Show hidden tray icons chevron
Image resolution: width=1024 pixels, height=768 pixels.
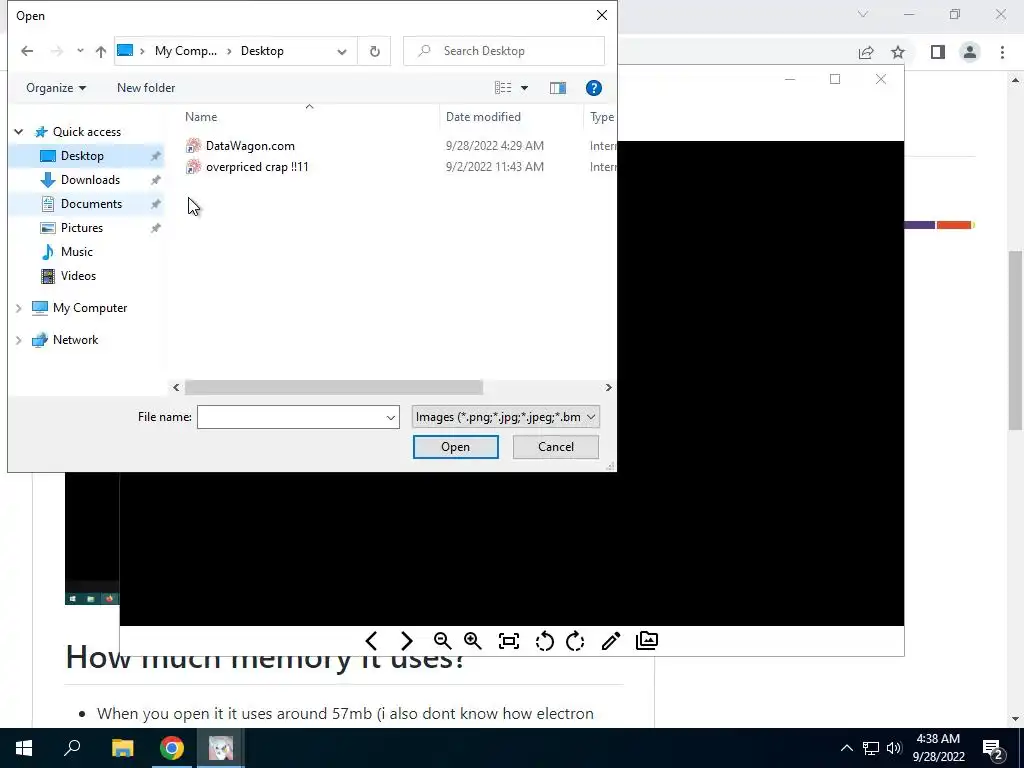[846, 748]
